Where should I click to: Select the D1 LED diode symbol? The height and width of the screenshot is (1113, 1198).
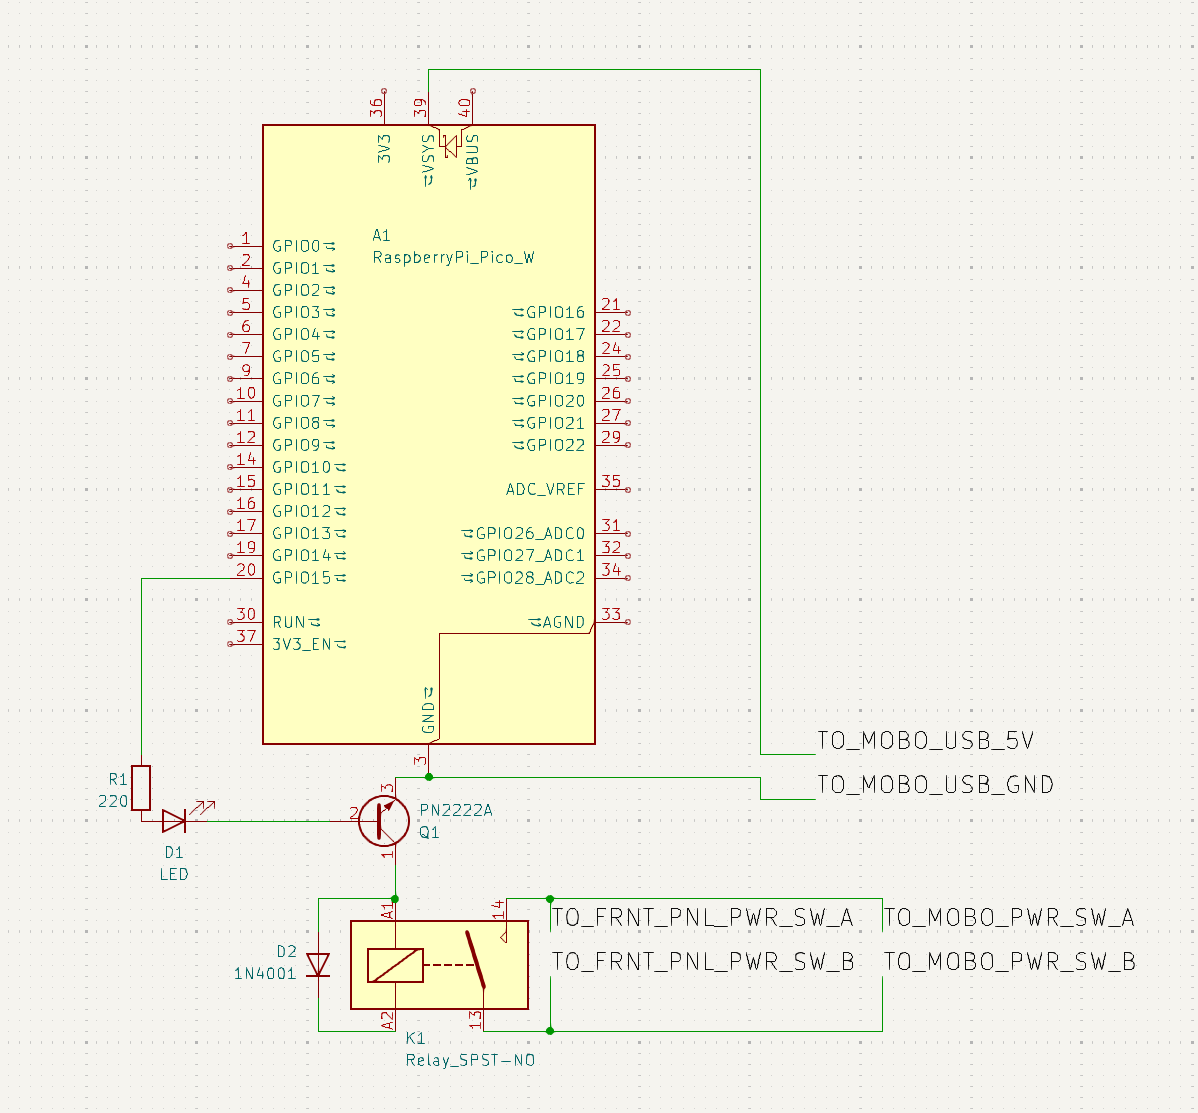pos(175,821)
